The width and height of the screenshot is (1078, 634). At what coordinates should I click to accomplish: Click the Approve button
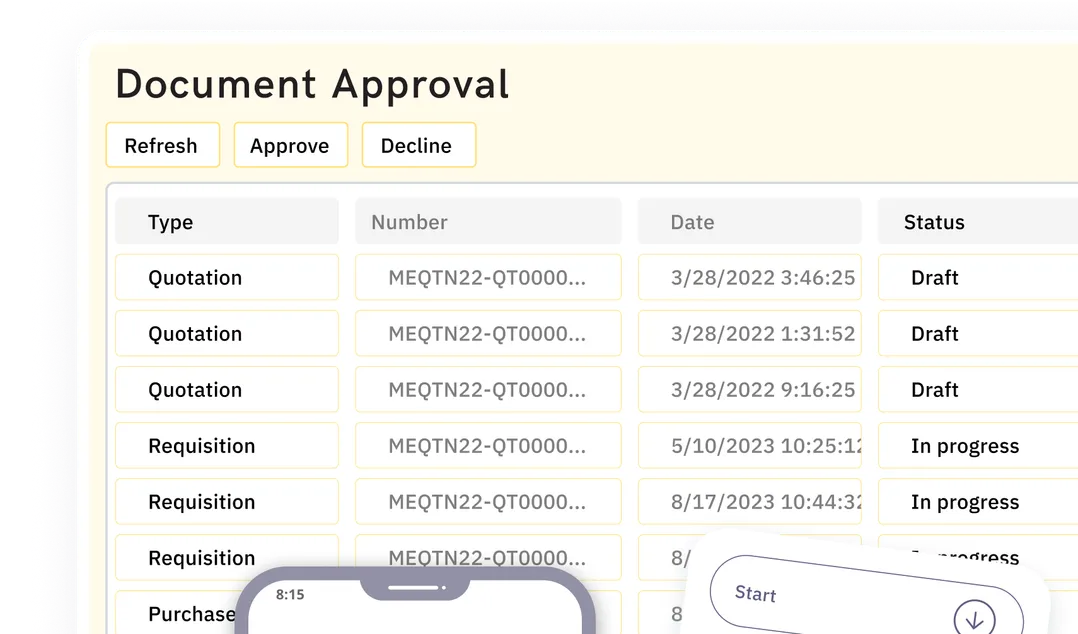click(291, 145)
